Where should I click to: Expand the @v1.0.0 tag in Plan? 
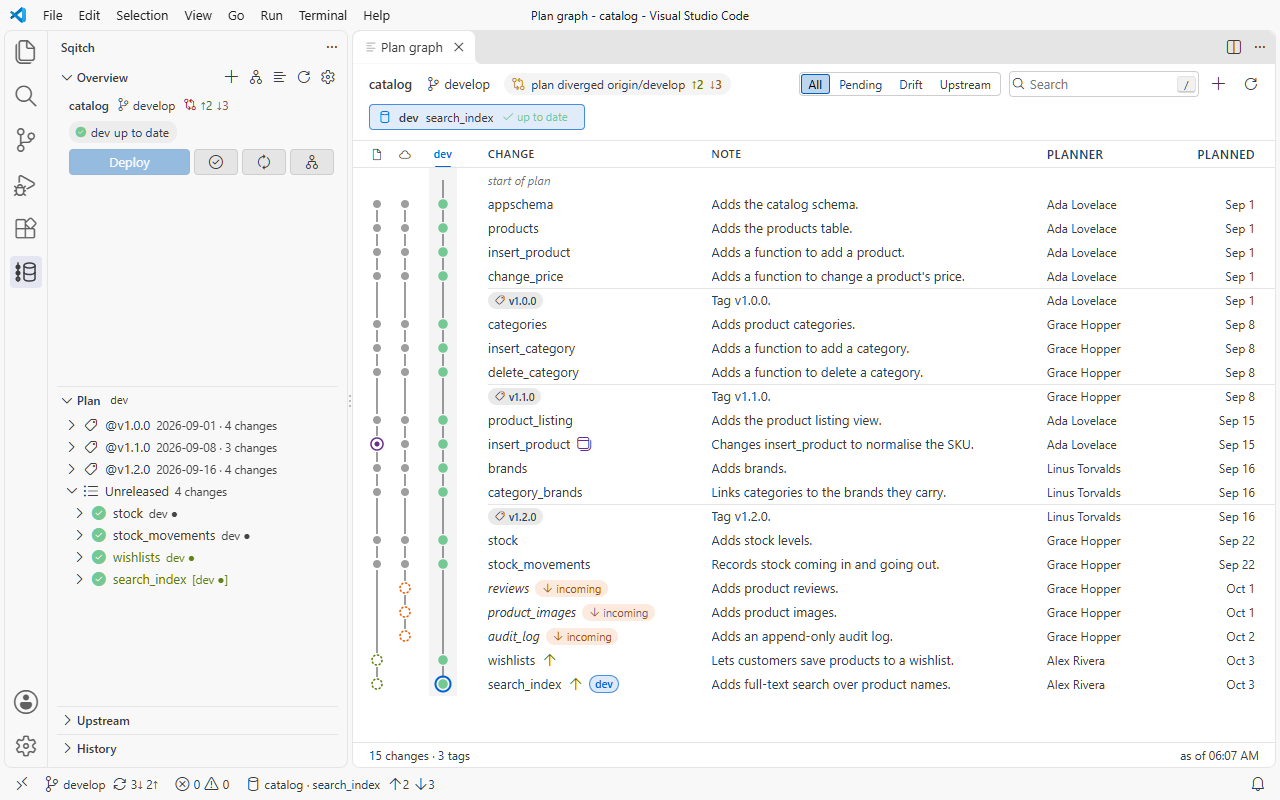click(x=72, y=426)
